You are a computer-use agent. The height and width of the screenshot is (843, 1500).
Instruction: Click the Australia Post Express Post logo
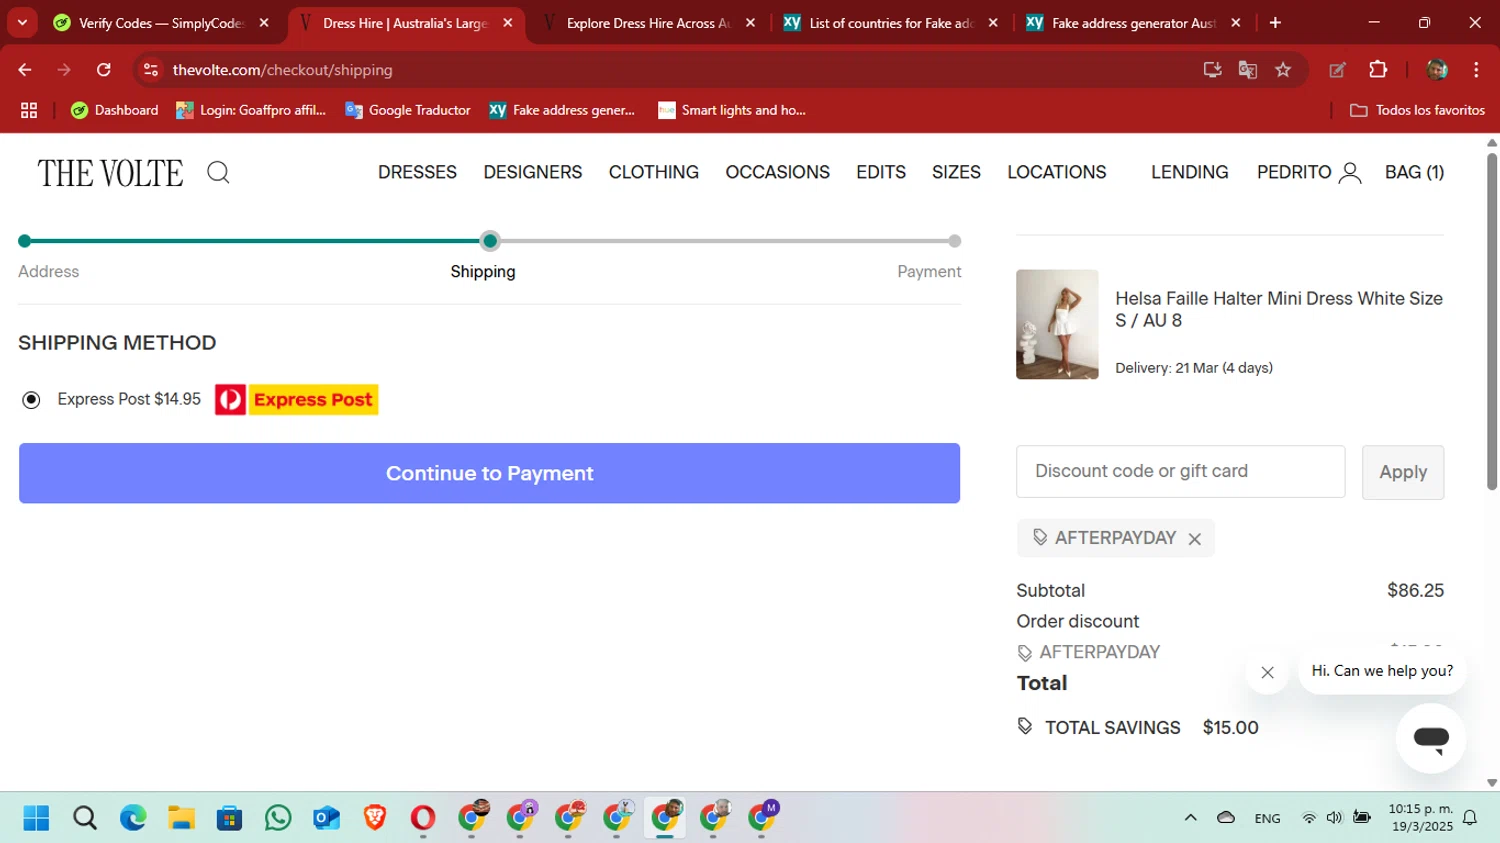[x=297, y=400]
